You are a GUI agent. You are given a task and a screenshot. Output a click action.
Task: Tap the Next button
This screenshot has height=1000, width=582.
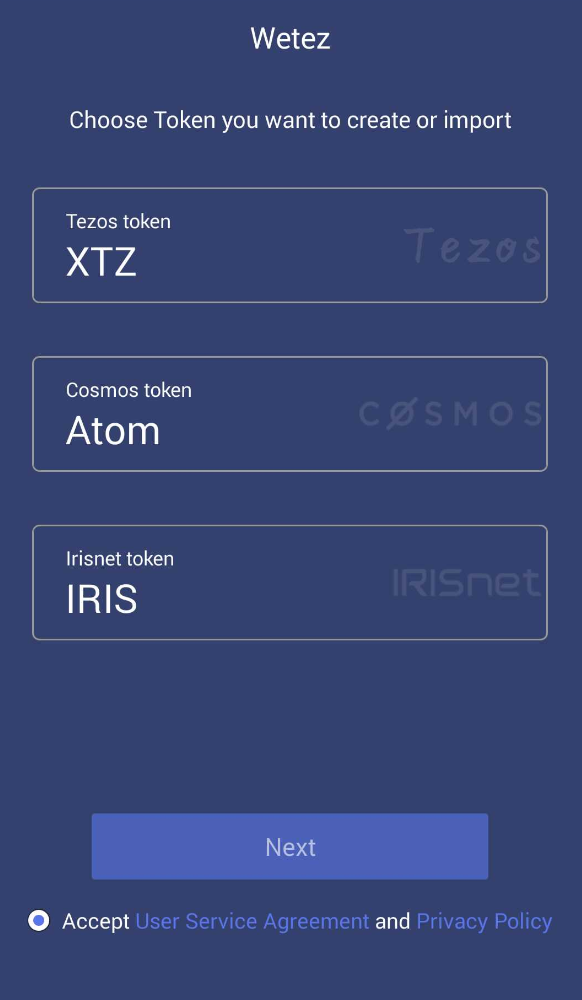tap(290, 846)
